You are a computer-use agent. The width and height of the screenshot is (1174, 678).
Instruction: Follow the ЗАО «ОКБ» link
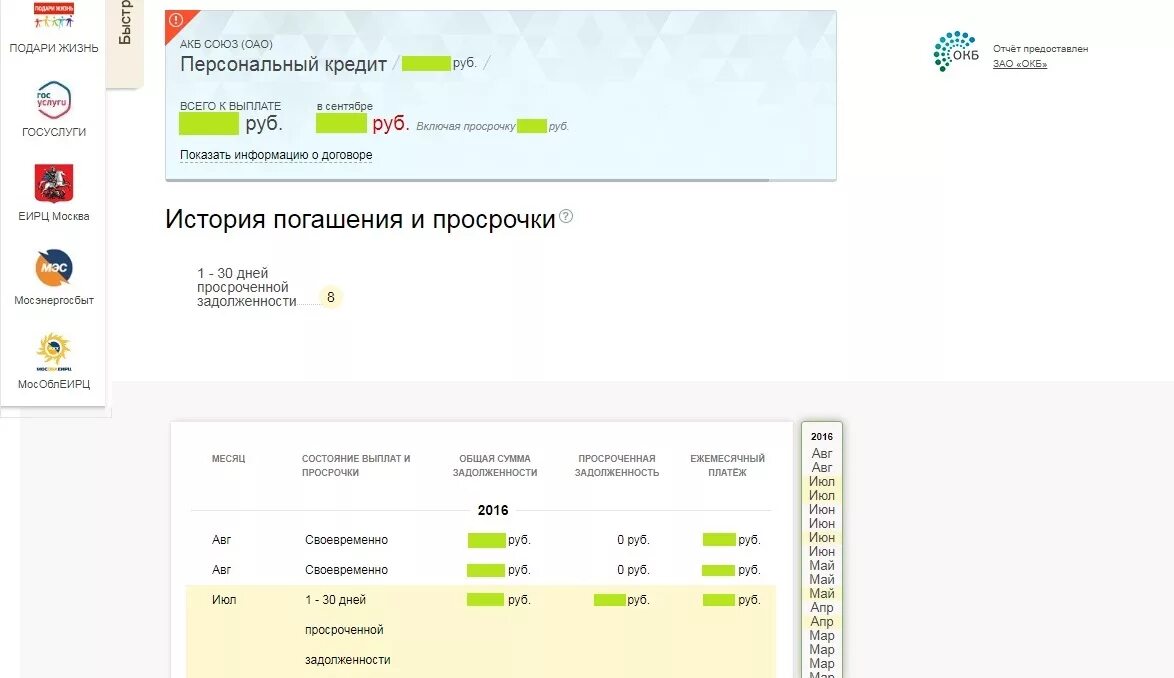pos(1020,64)
